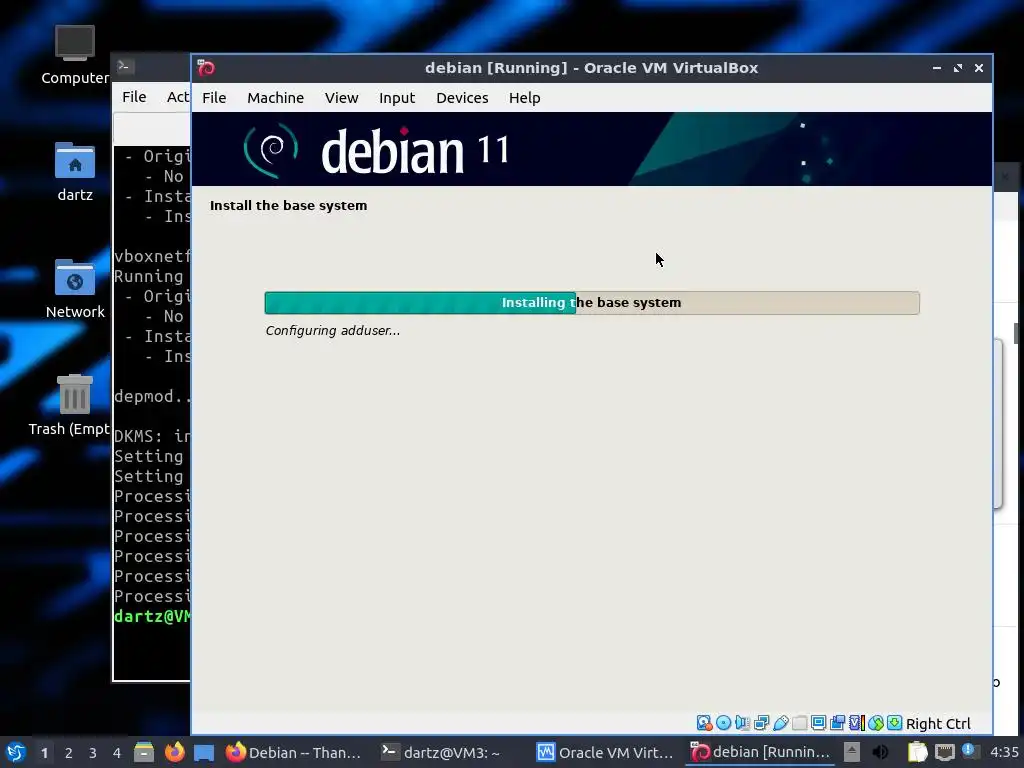
Task: Click the mouse integration status icon
Action: pos(876,723)
